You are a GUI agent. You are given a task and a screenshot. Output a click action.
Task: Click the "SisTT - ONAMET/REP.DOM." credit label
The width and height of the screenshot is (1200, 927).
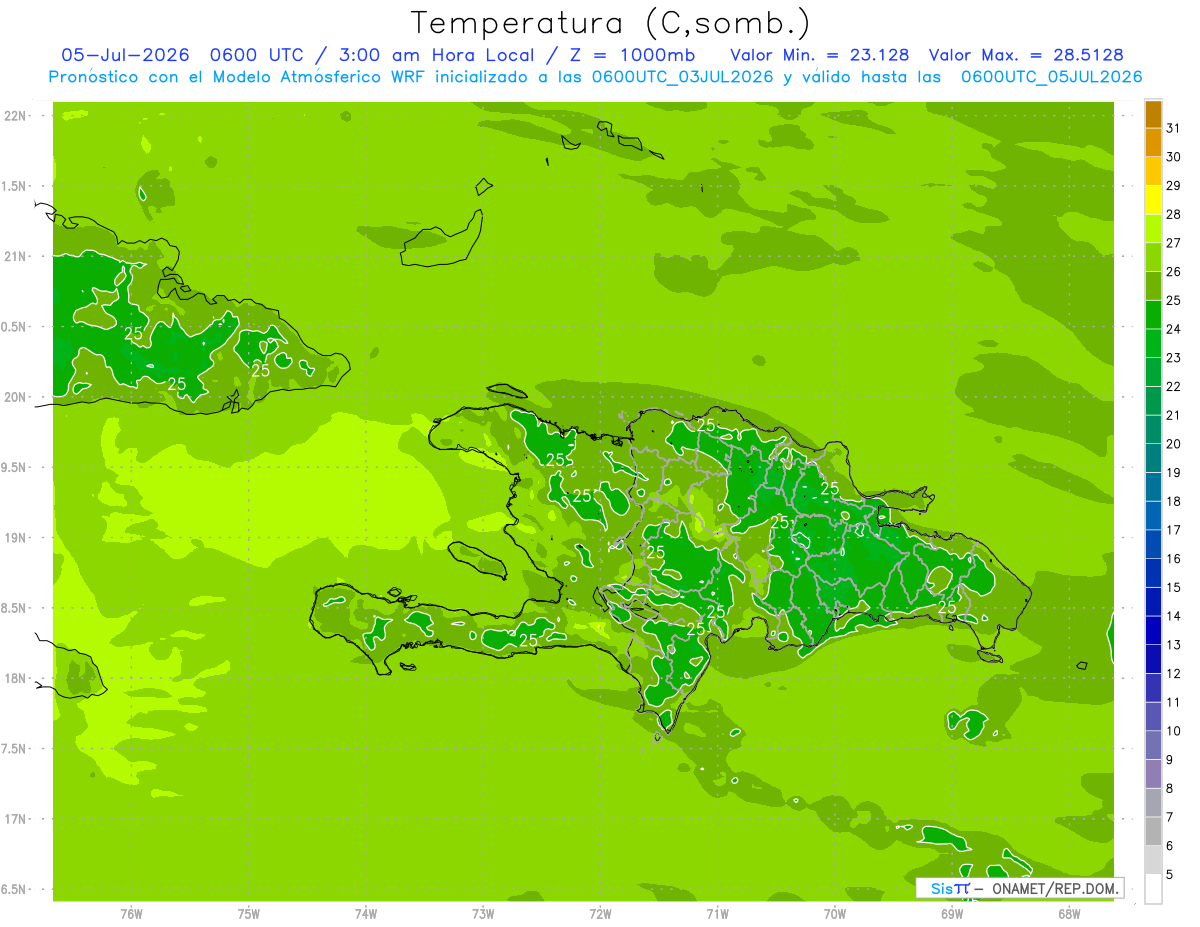[1018, 888]
